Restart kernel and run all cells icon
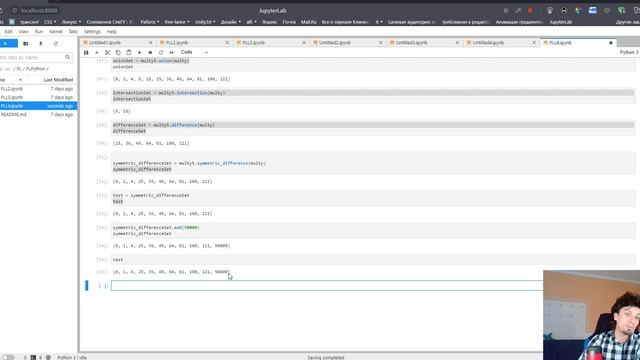640x360 pixels. pyautogui.click(x=172, y=53)
